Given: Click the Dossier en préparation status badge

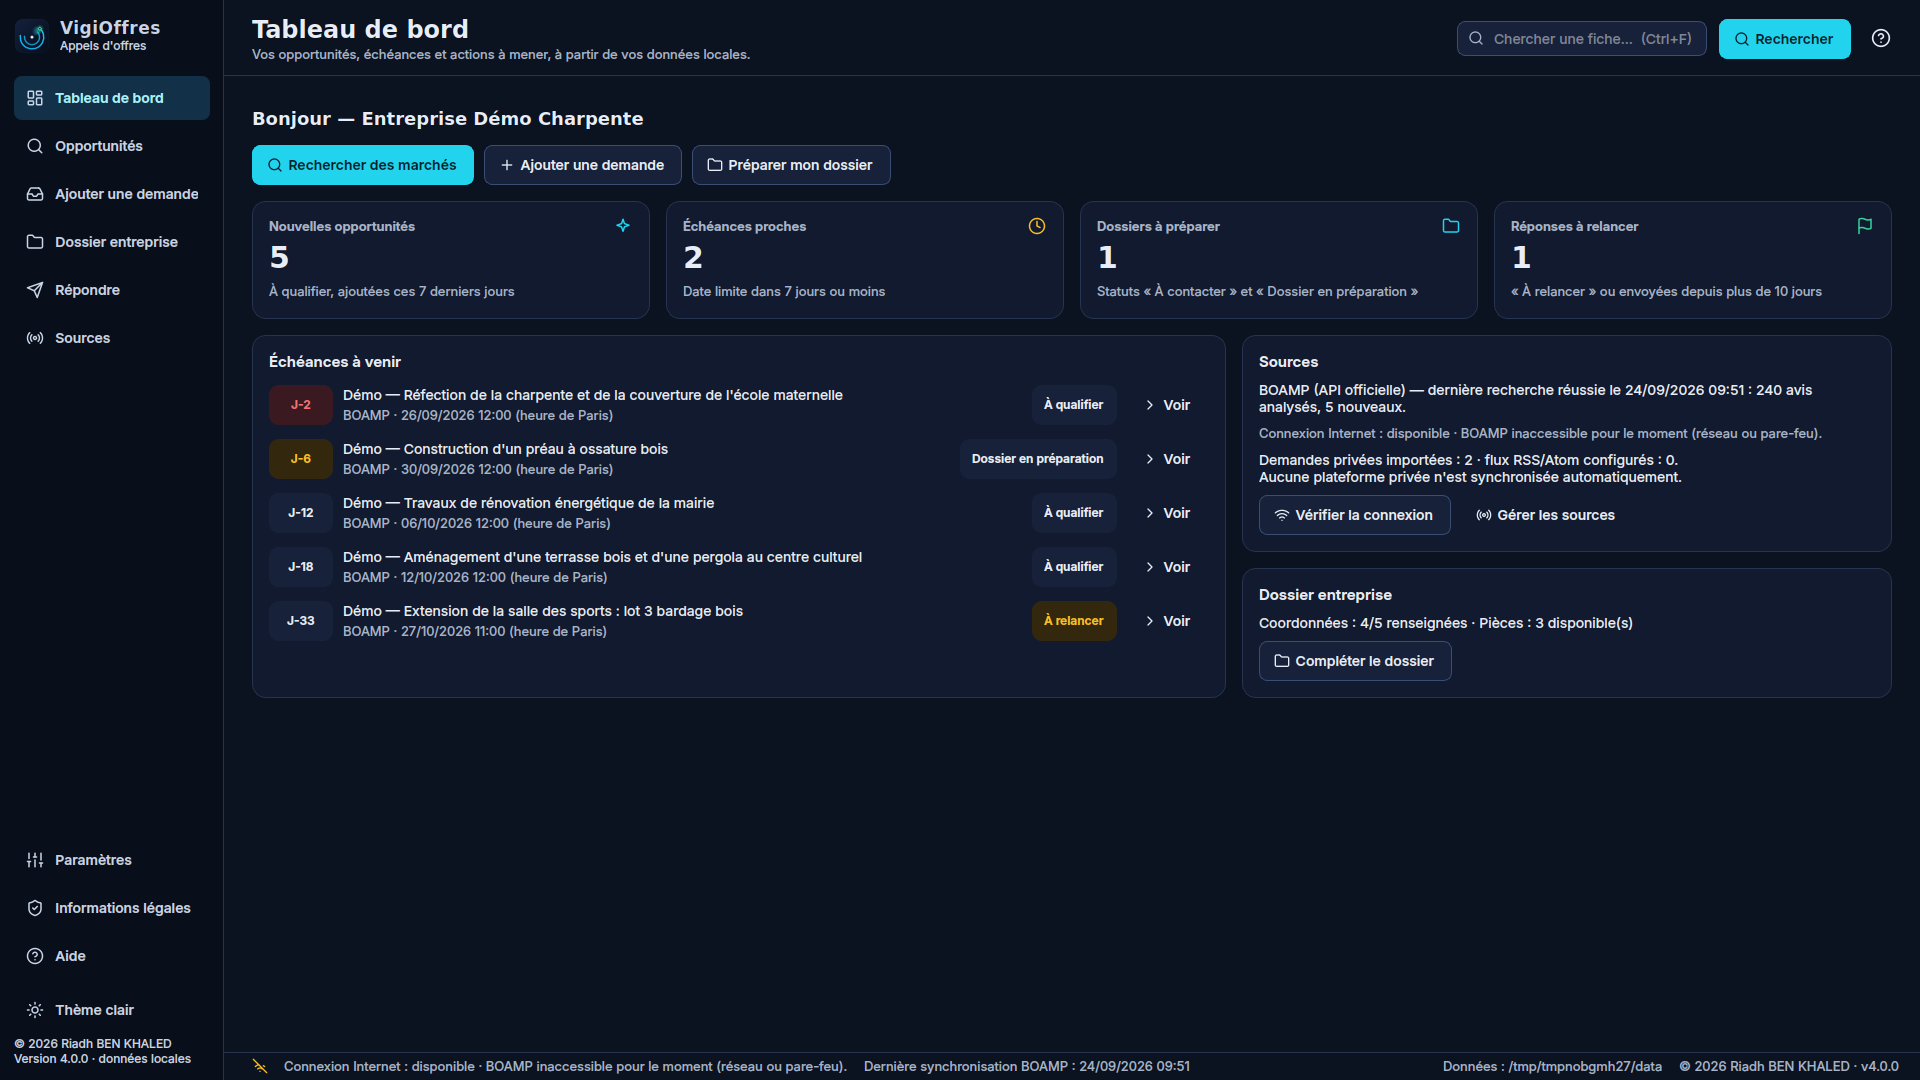Looking at the screenshot, I should [1038, 459].
